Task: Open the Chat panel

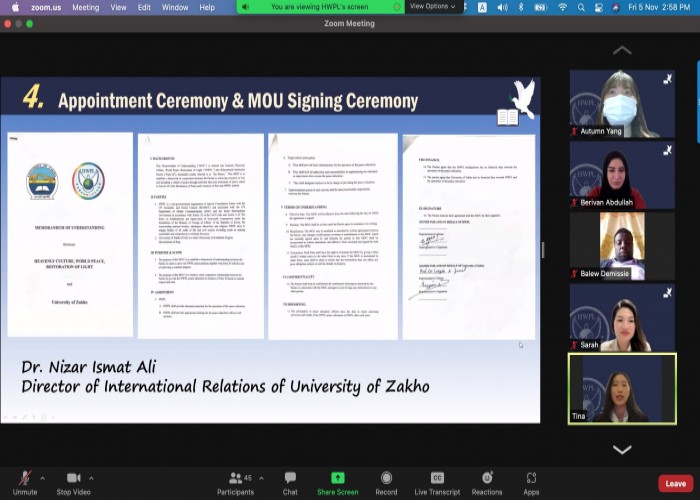Action: 290,482
